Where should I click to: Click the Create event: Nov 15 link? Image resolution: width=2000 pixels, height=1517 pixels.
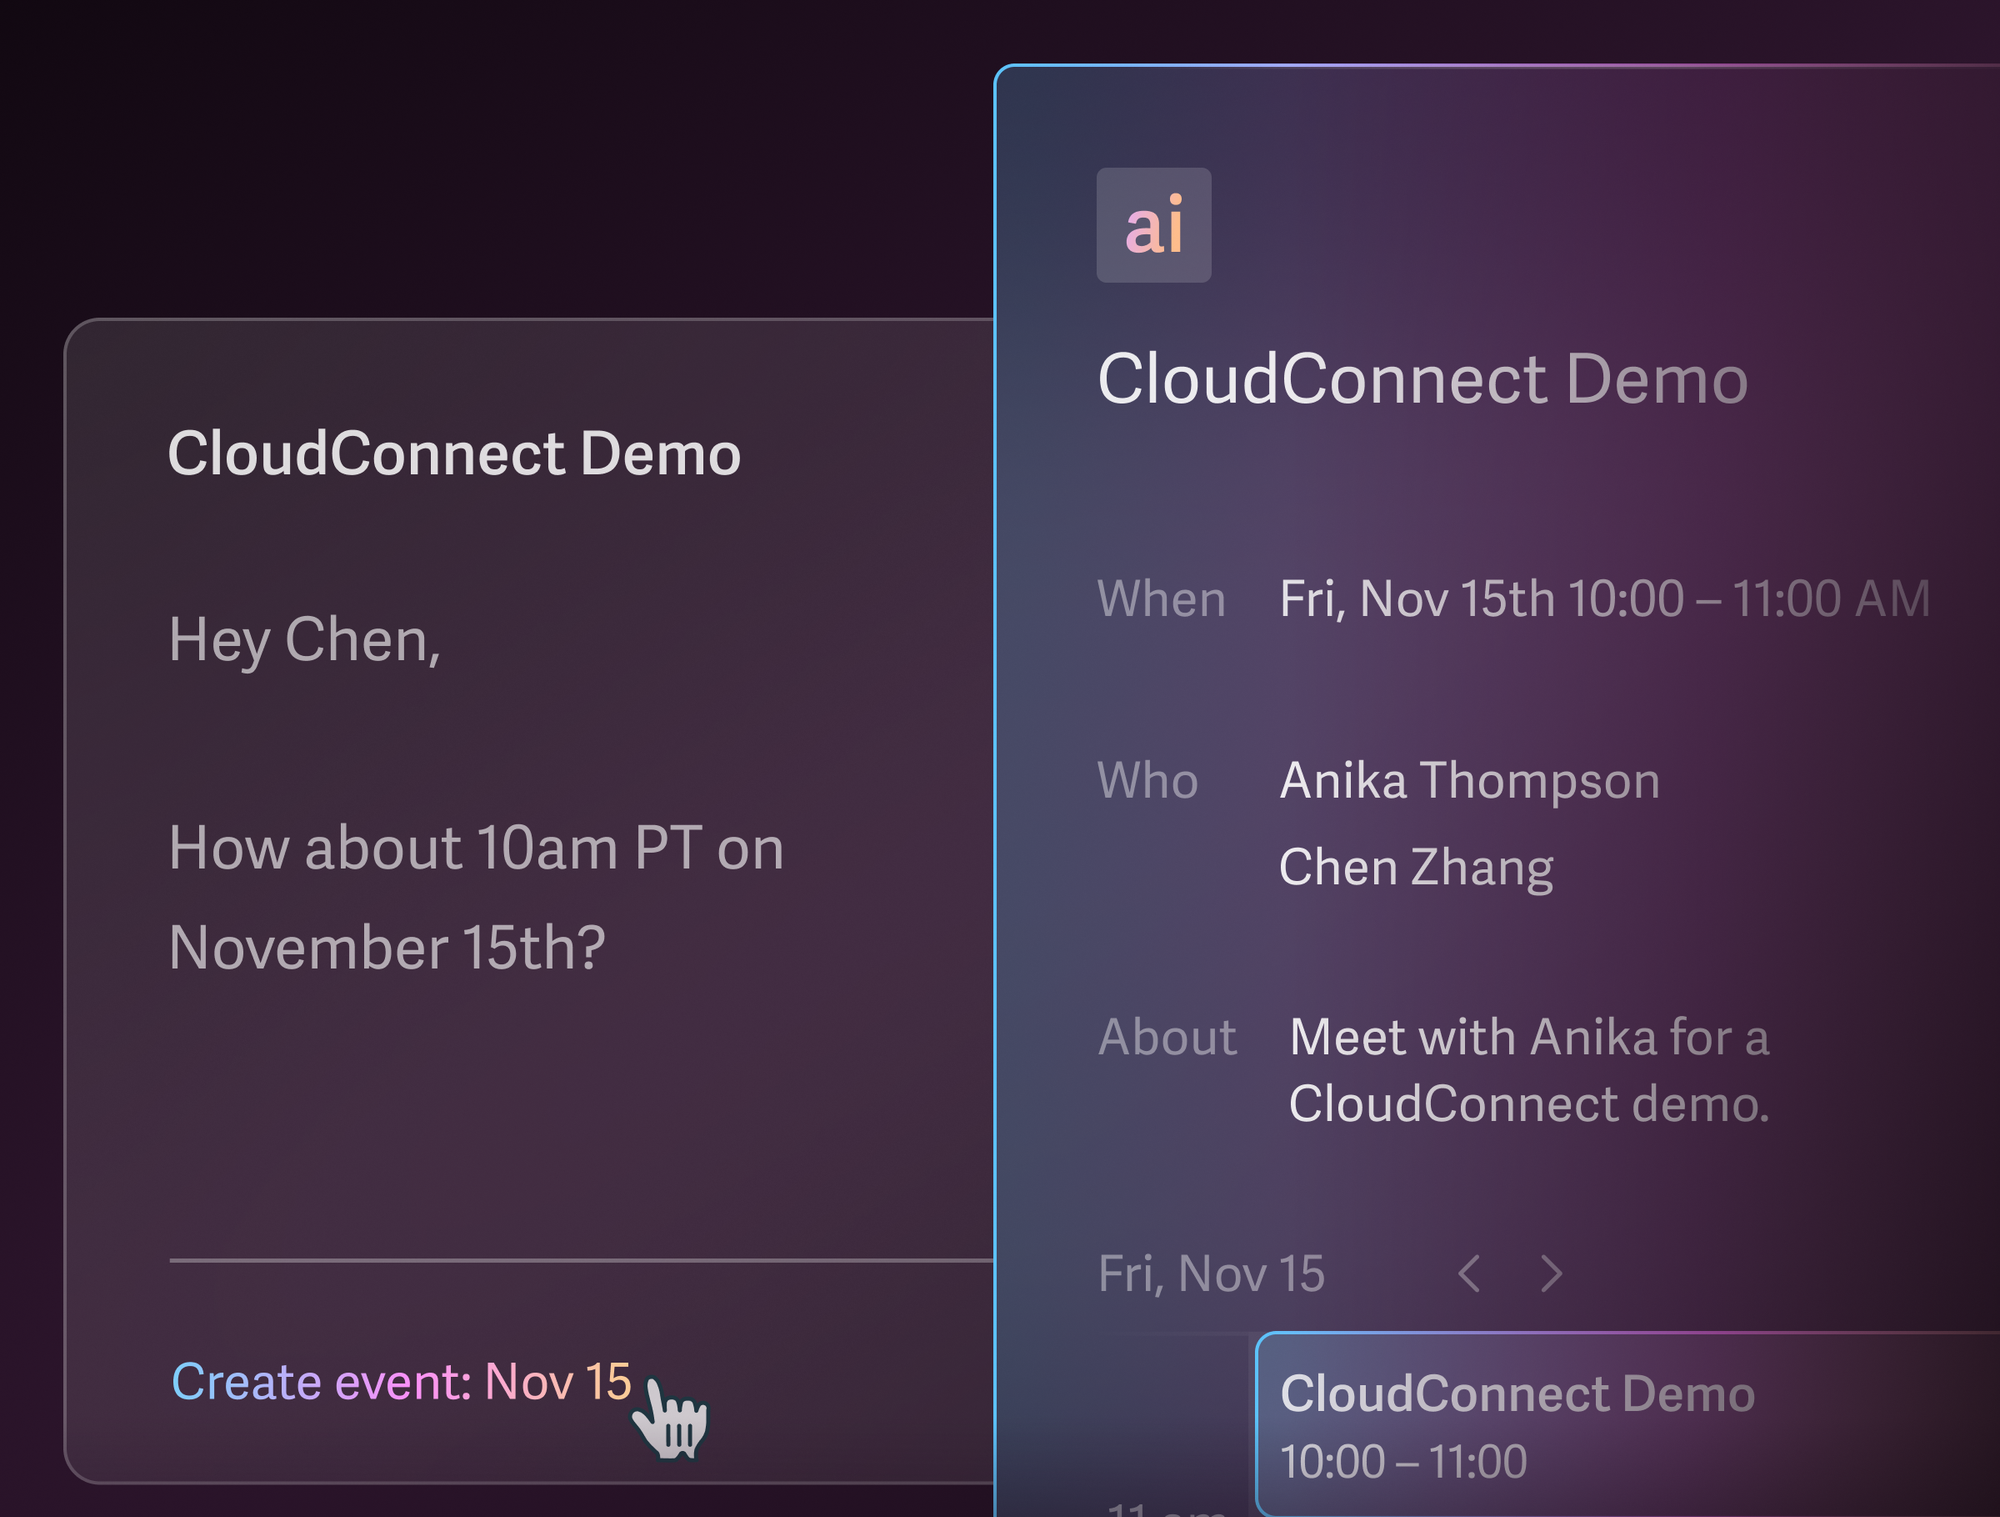point(401,1382)
